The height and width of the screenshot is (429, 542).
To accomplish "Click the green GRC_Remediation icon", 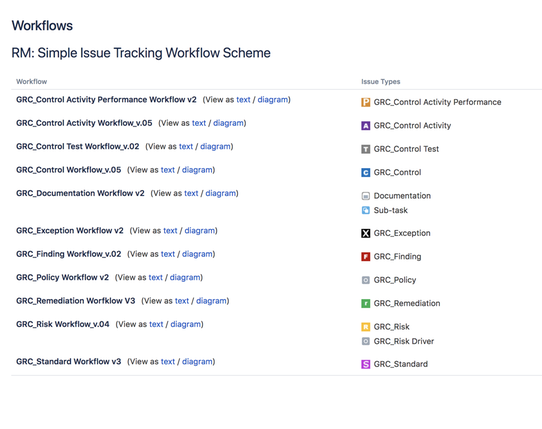I will [365, 304].
